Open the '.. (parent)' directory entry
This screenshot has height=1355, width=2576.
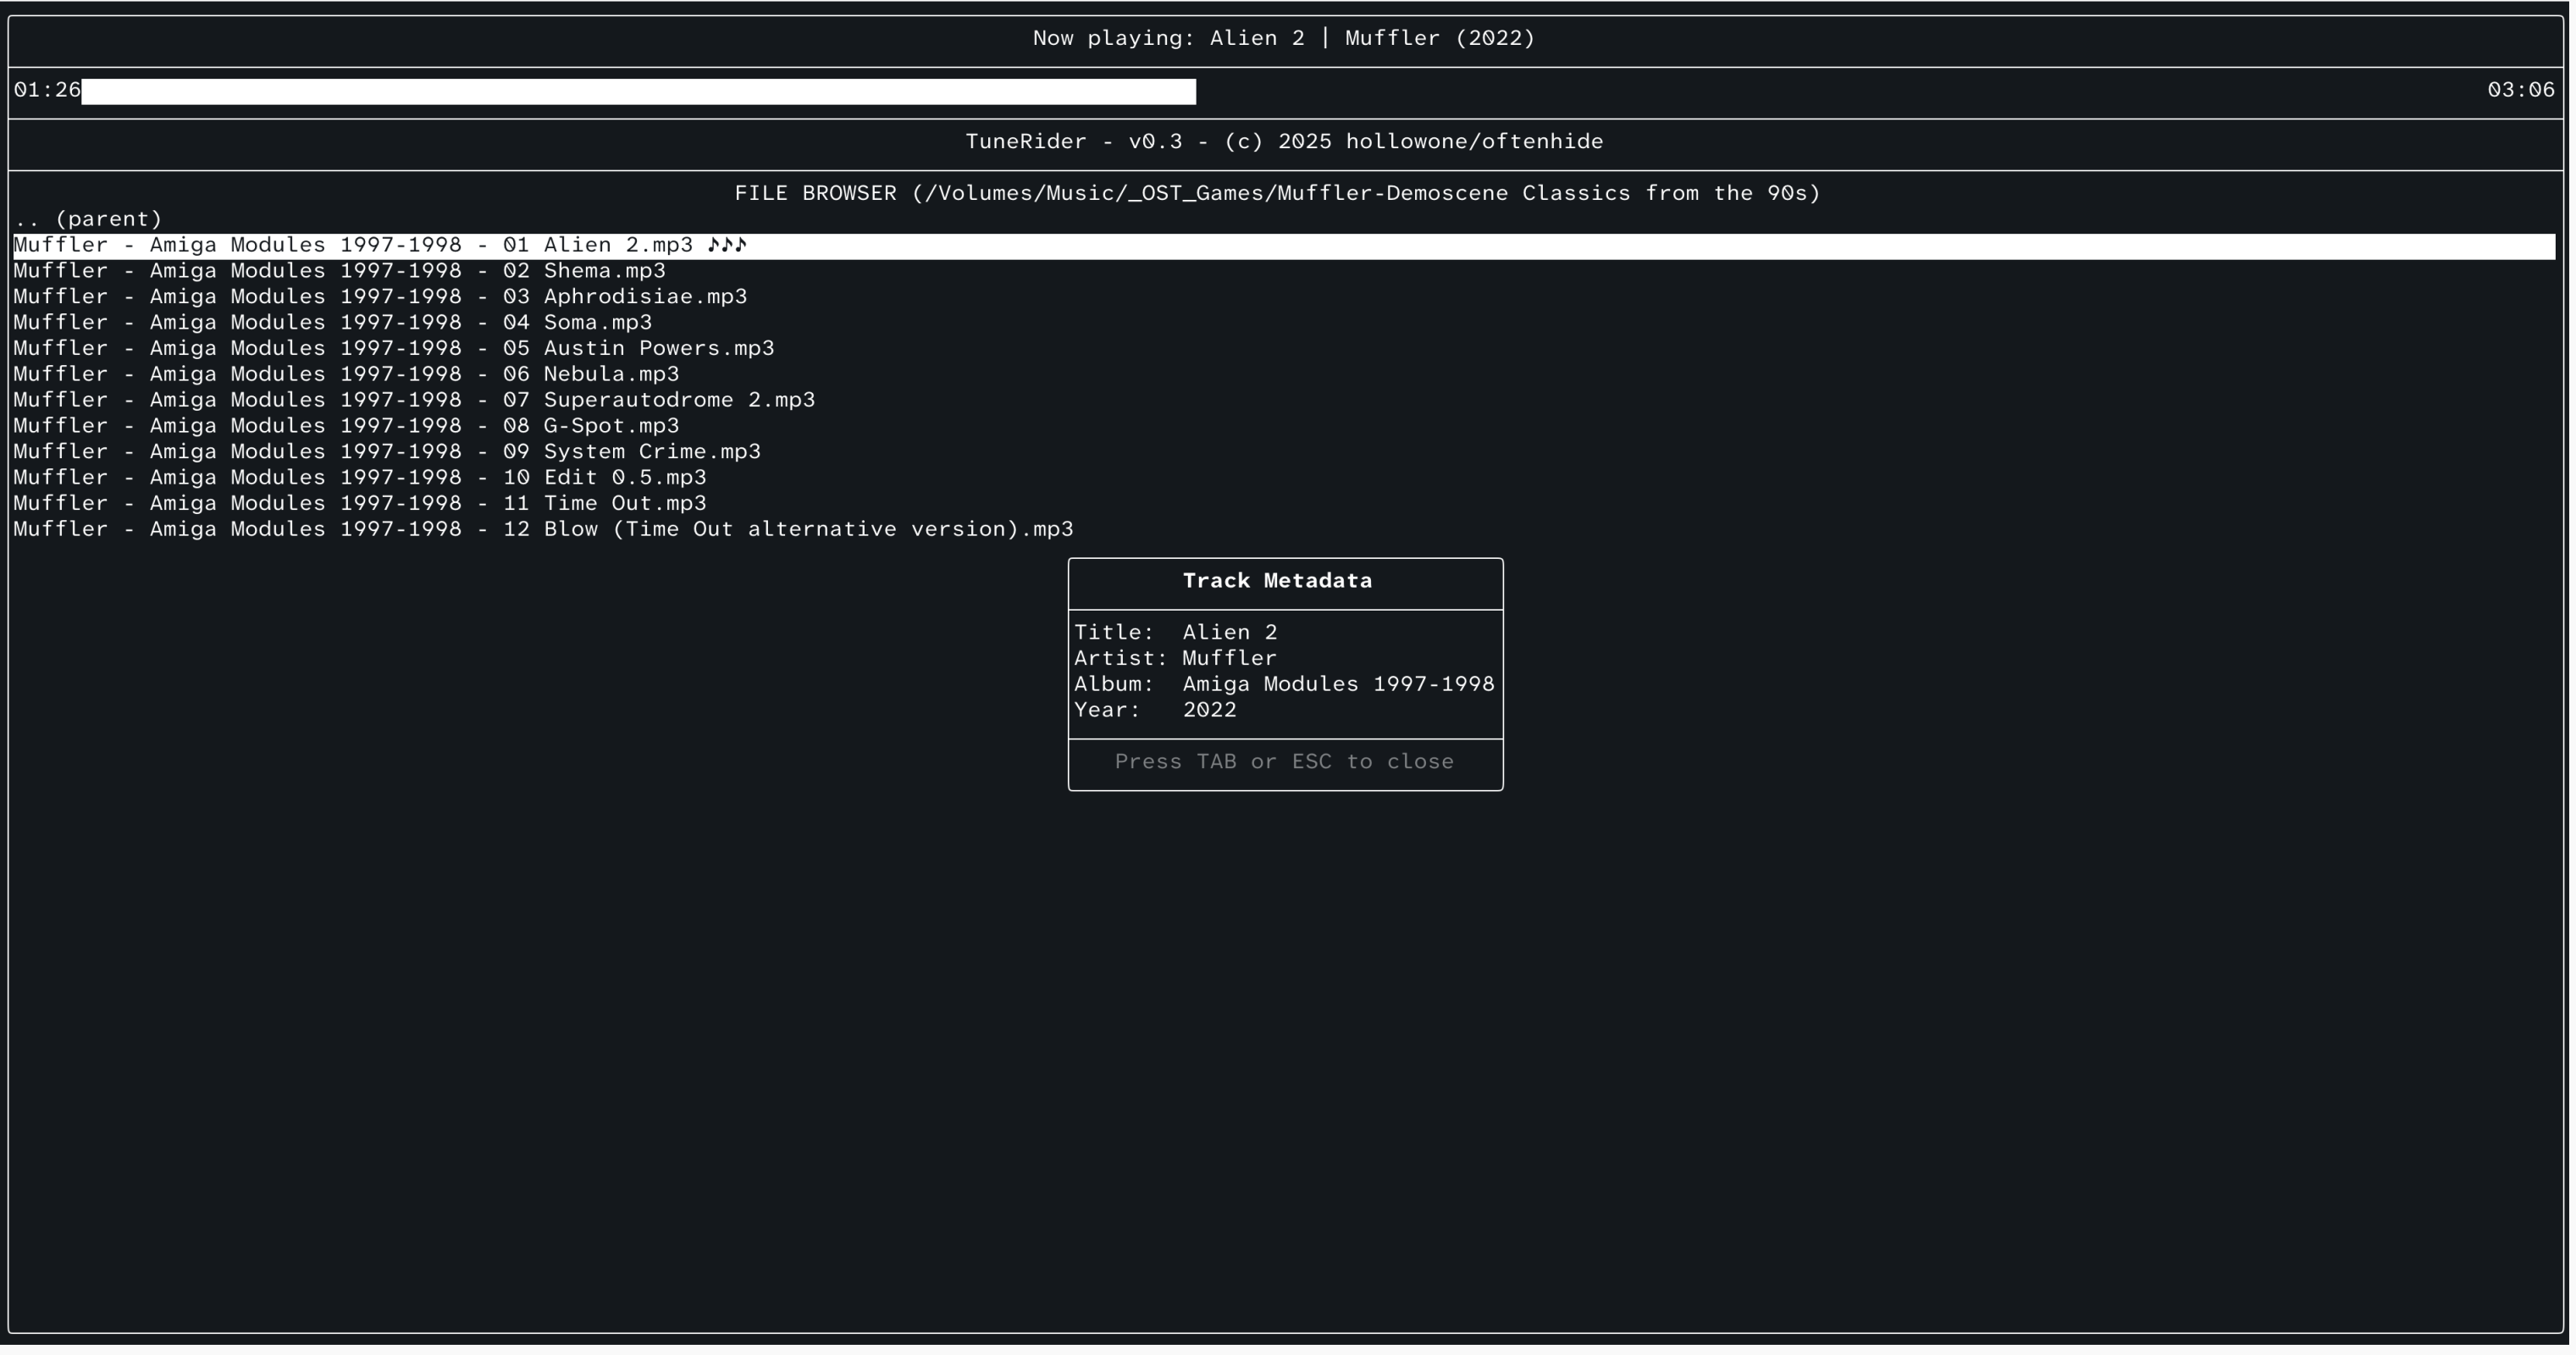coord(88,219)
